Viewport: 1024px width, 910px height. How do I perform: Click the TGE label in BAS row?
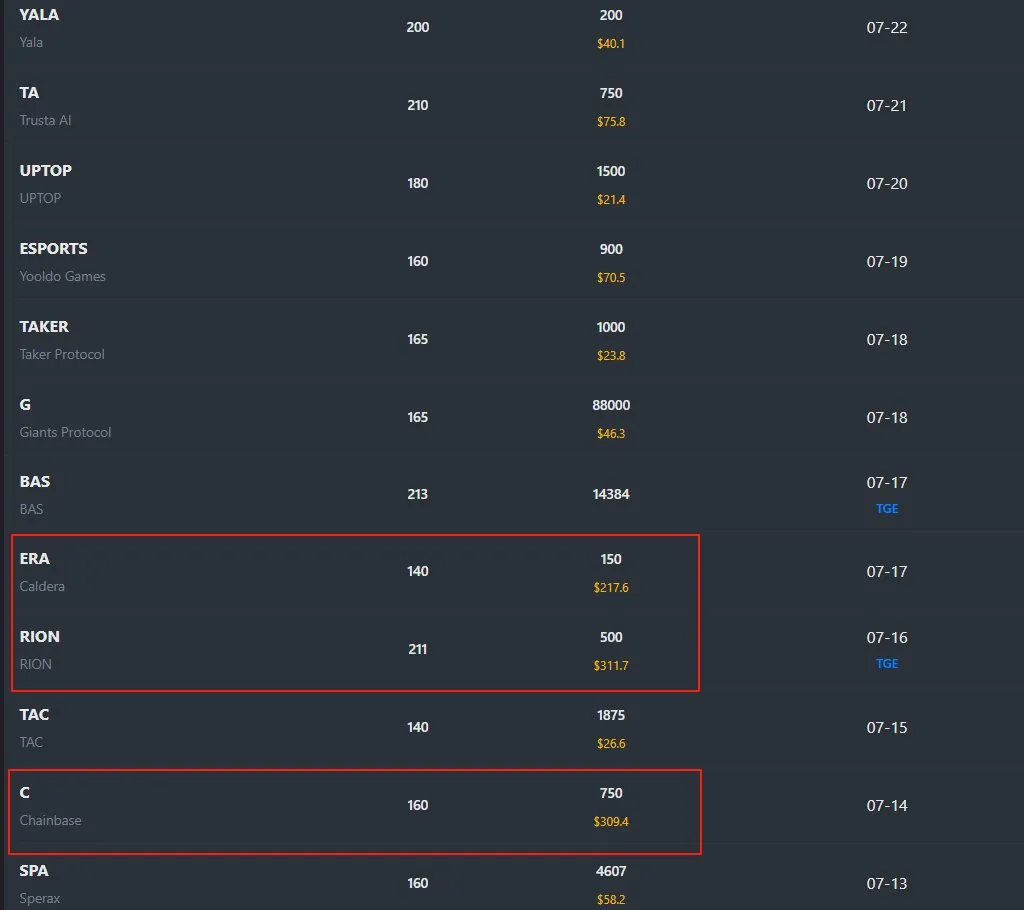(887, 509)
